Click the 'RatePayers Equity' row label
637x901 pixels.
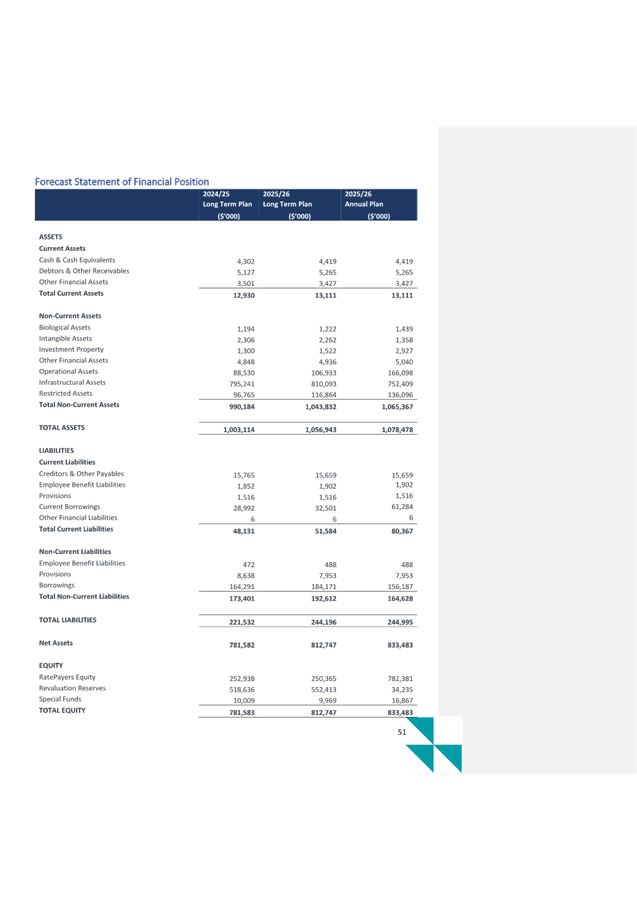pyautogui.click(x=67, y=677)
